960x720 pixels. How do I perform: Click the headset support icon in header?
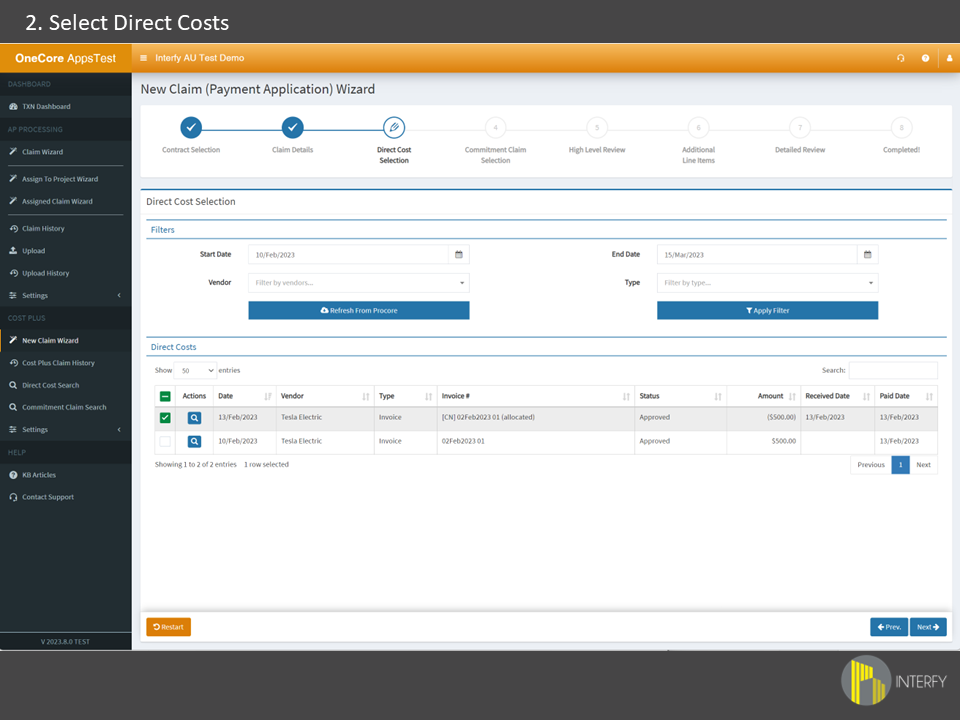point(901,58)
